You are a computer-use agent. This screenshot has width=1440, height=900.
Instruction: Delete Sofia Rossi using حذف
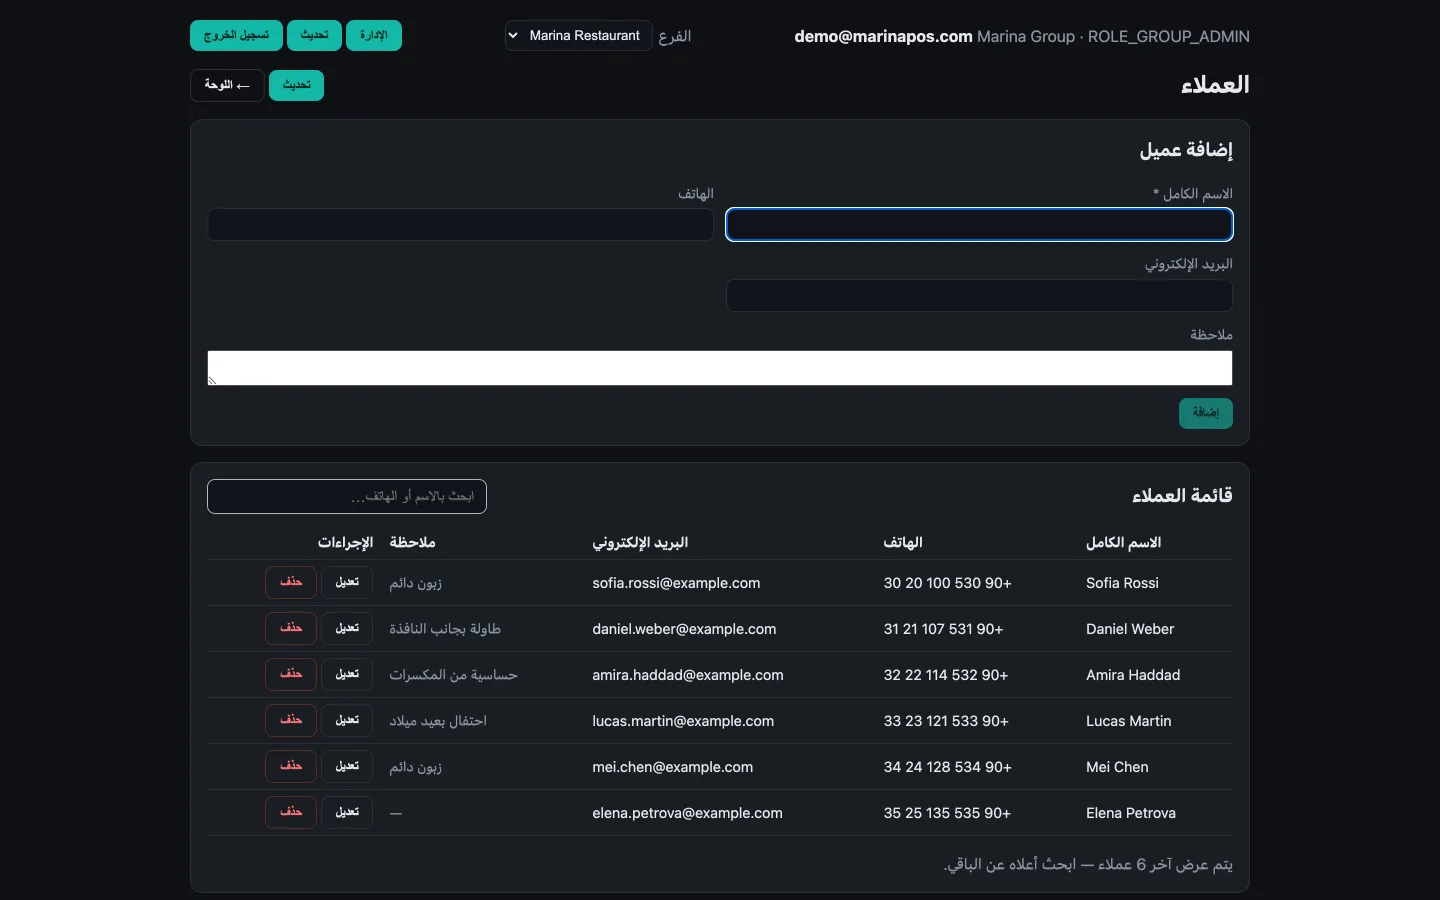coord(291,582)
